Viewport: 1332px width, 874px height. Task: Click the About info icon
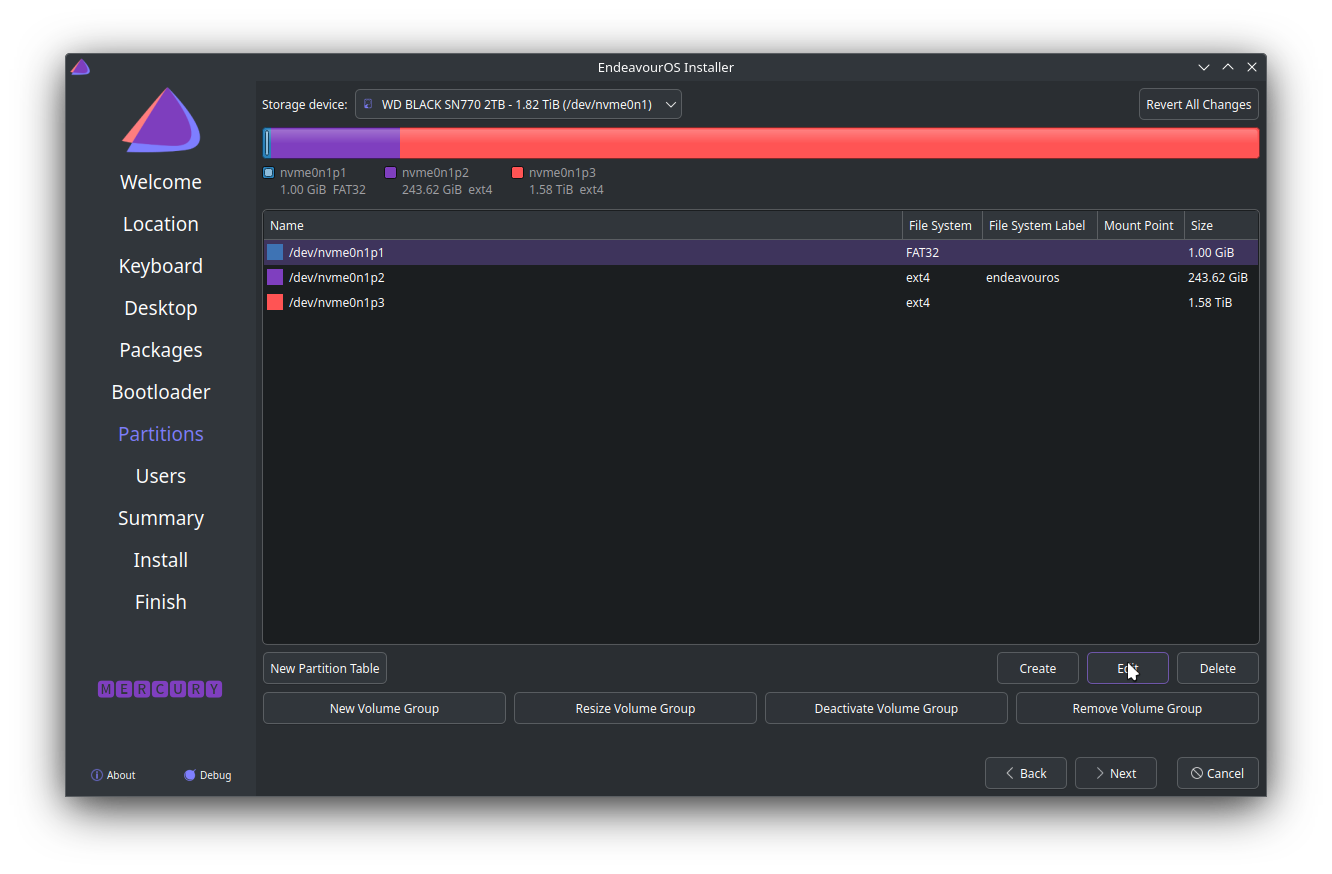(97, 775)
